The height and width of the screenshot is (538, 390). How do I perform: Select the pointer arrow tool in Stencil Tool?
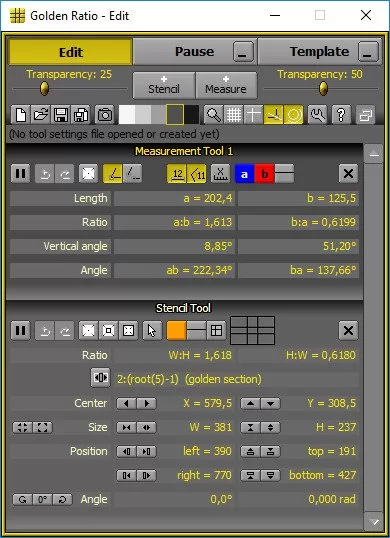[x=152, y=330]
